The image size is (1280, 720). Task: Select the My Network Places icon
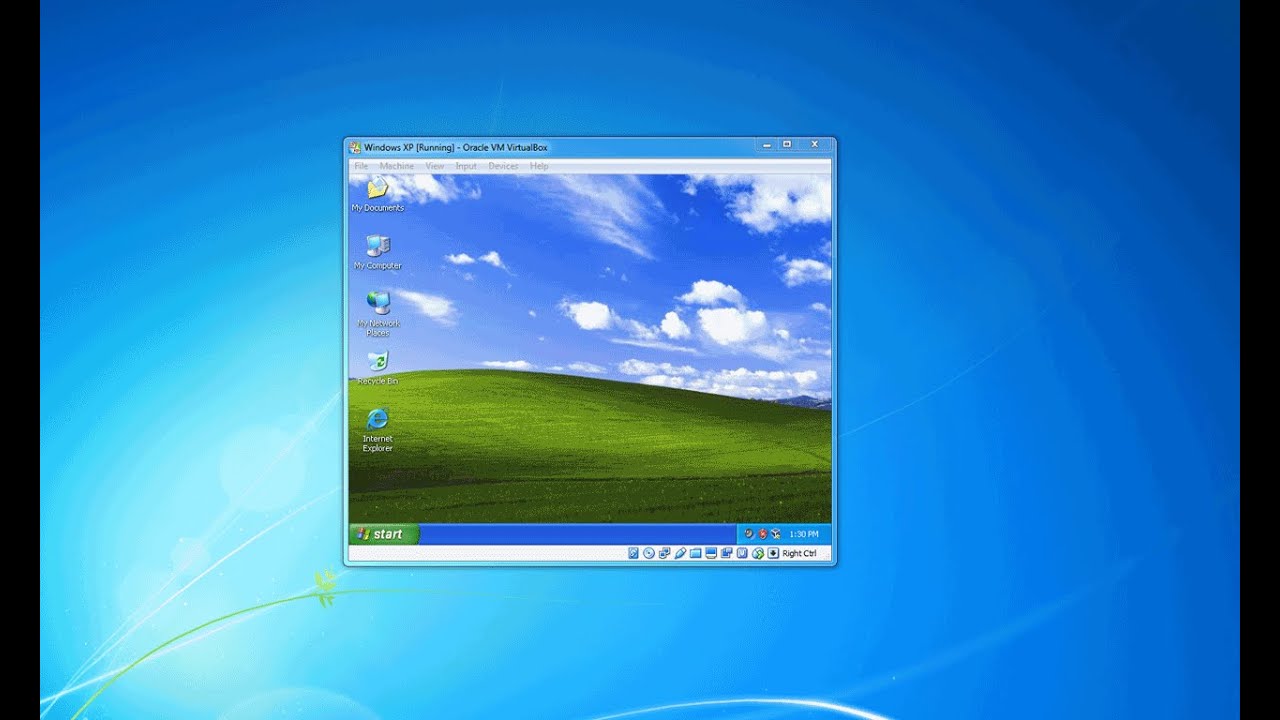click(x=378, y=314)
